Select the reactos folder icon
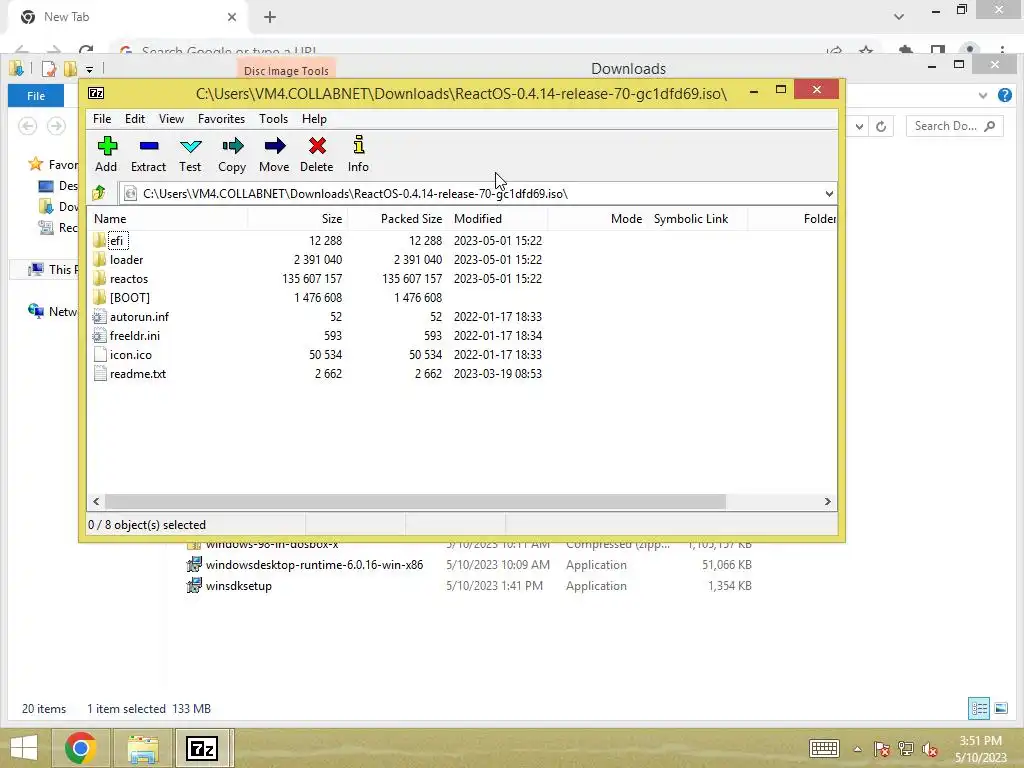 99,278
